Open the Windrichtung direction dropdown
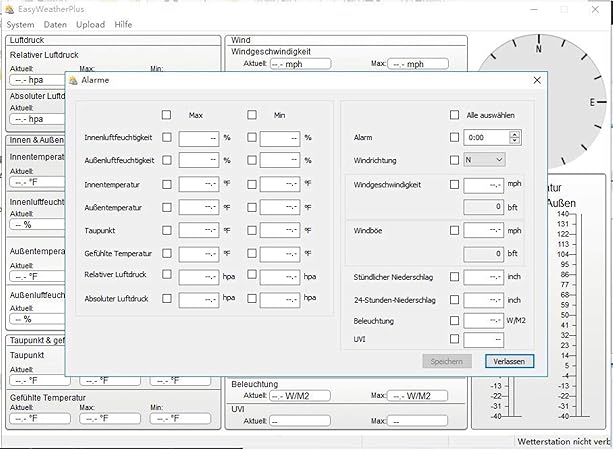Screen dimensions: 613x450 485,159
